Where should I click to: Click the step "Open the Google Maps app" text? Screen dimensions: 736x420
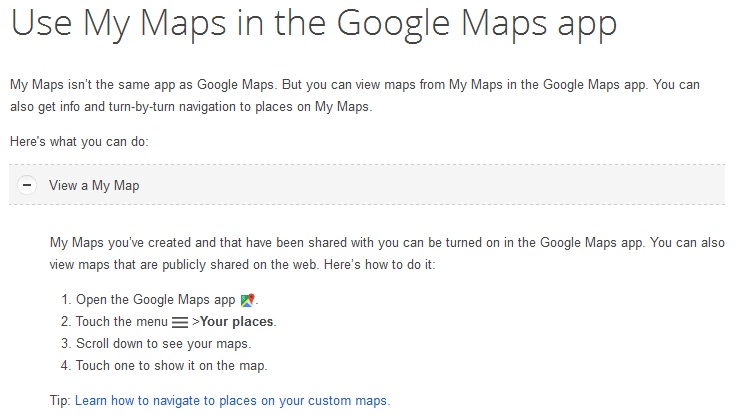[155, 299]
